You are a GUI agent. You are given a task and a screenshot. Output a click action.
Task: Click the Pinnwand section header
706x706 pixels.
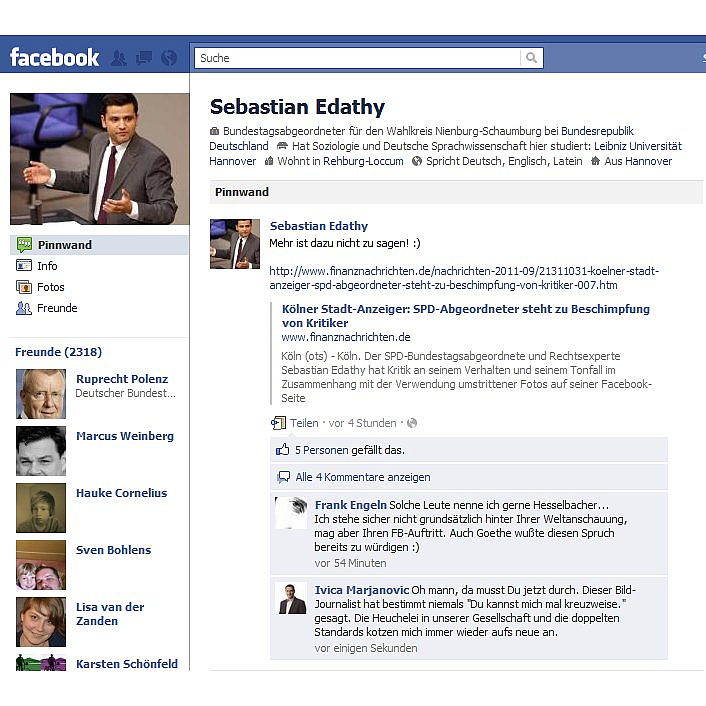coord(456,192)
